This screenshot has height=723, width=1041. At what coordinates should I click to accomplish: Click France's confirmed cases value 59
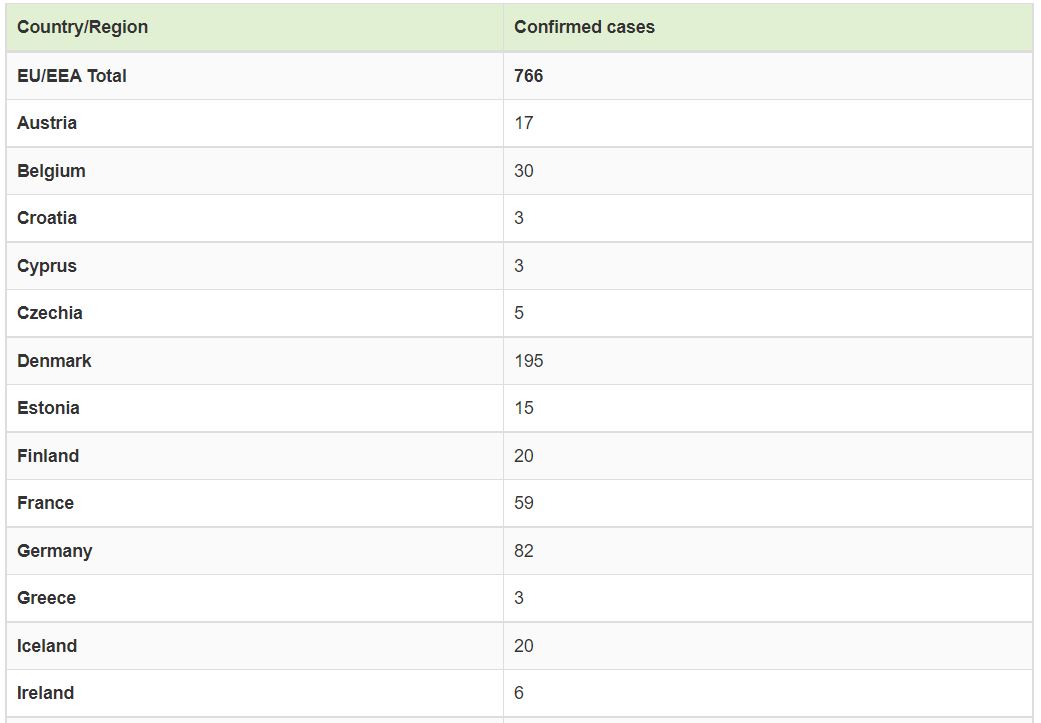point(524,503)
